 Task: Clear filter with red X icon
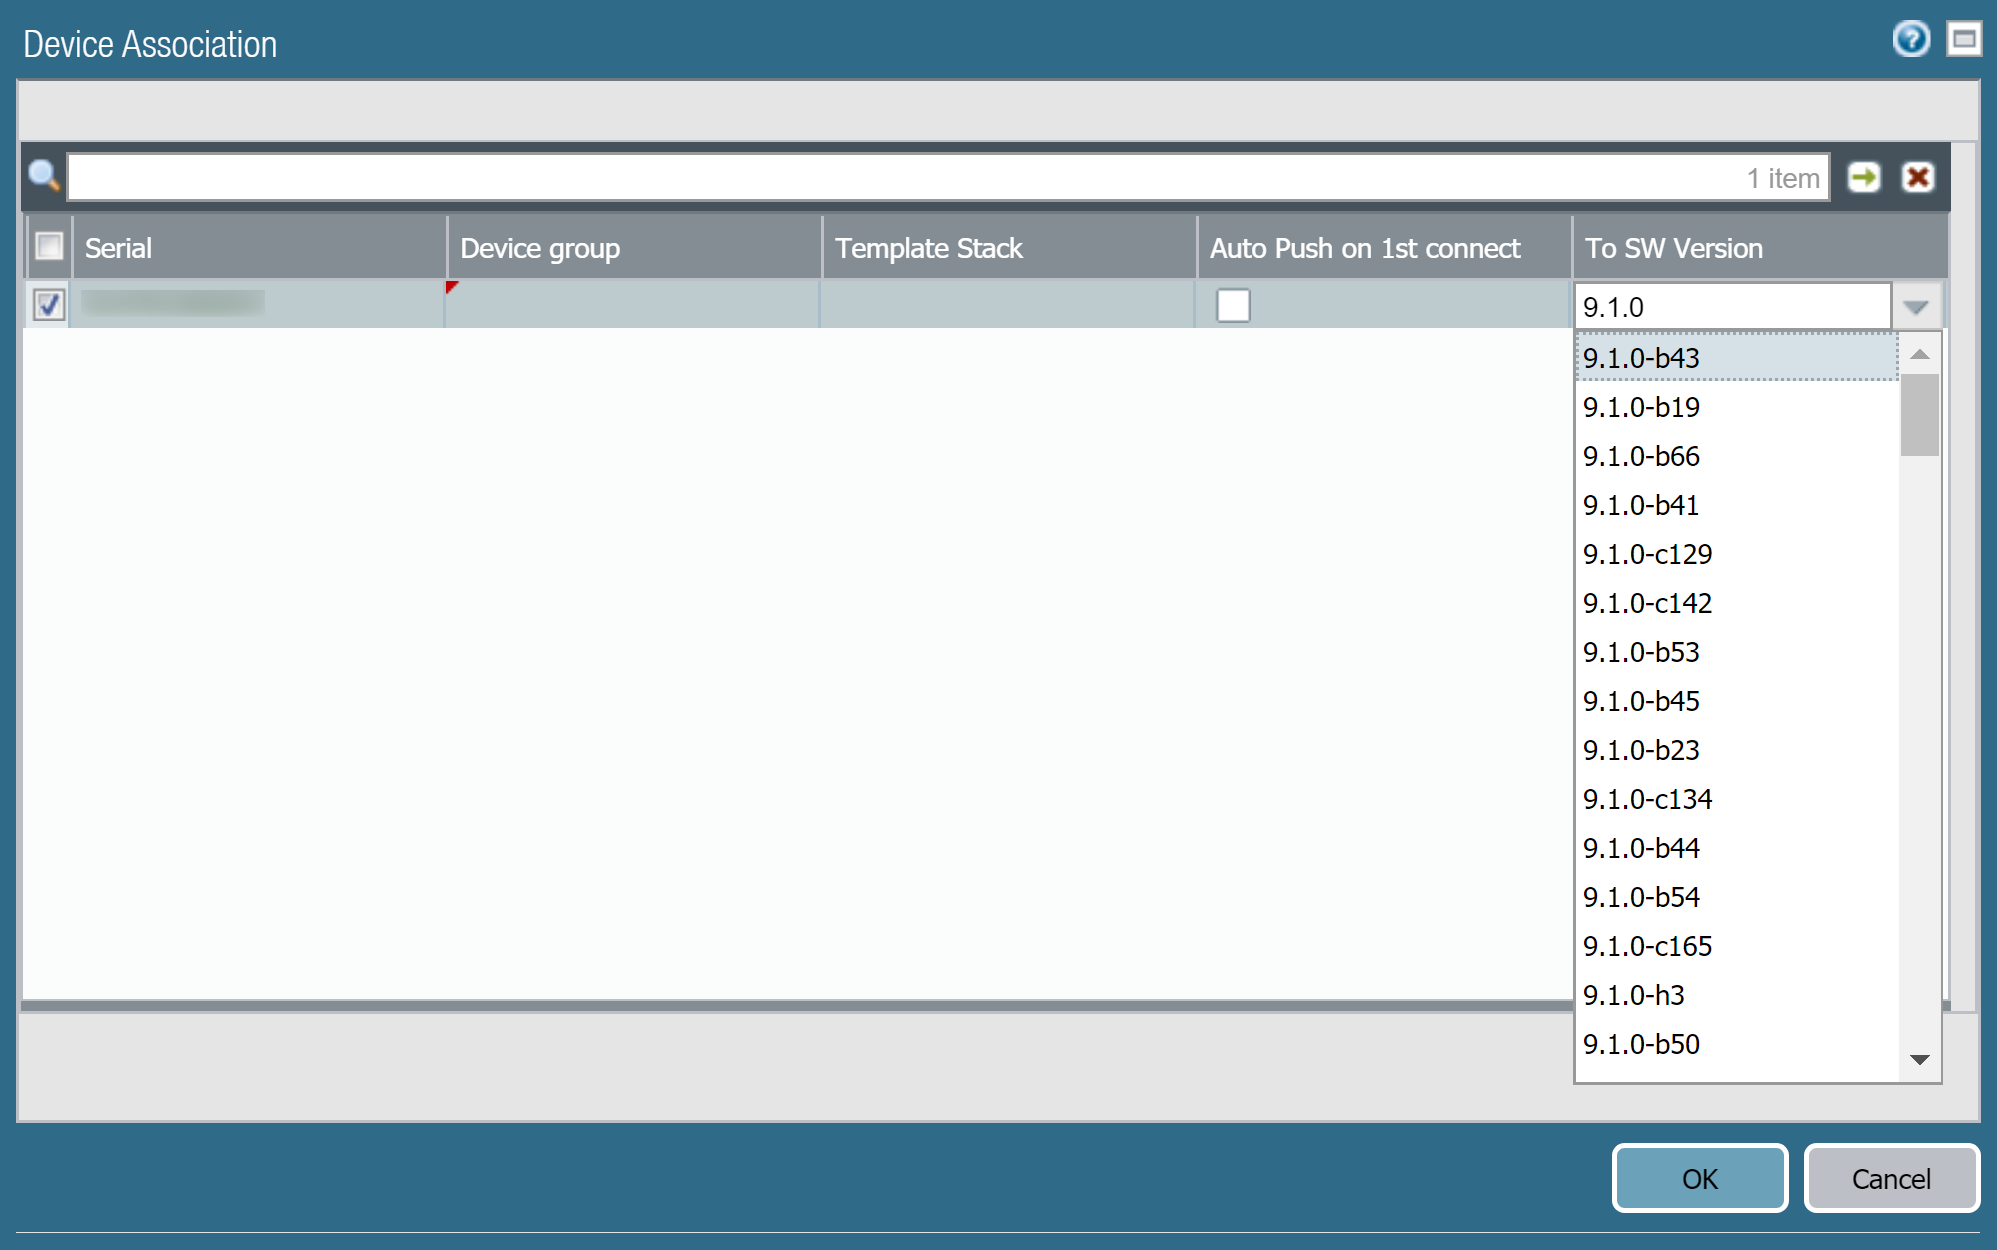(x=1917, y=178)
